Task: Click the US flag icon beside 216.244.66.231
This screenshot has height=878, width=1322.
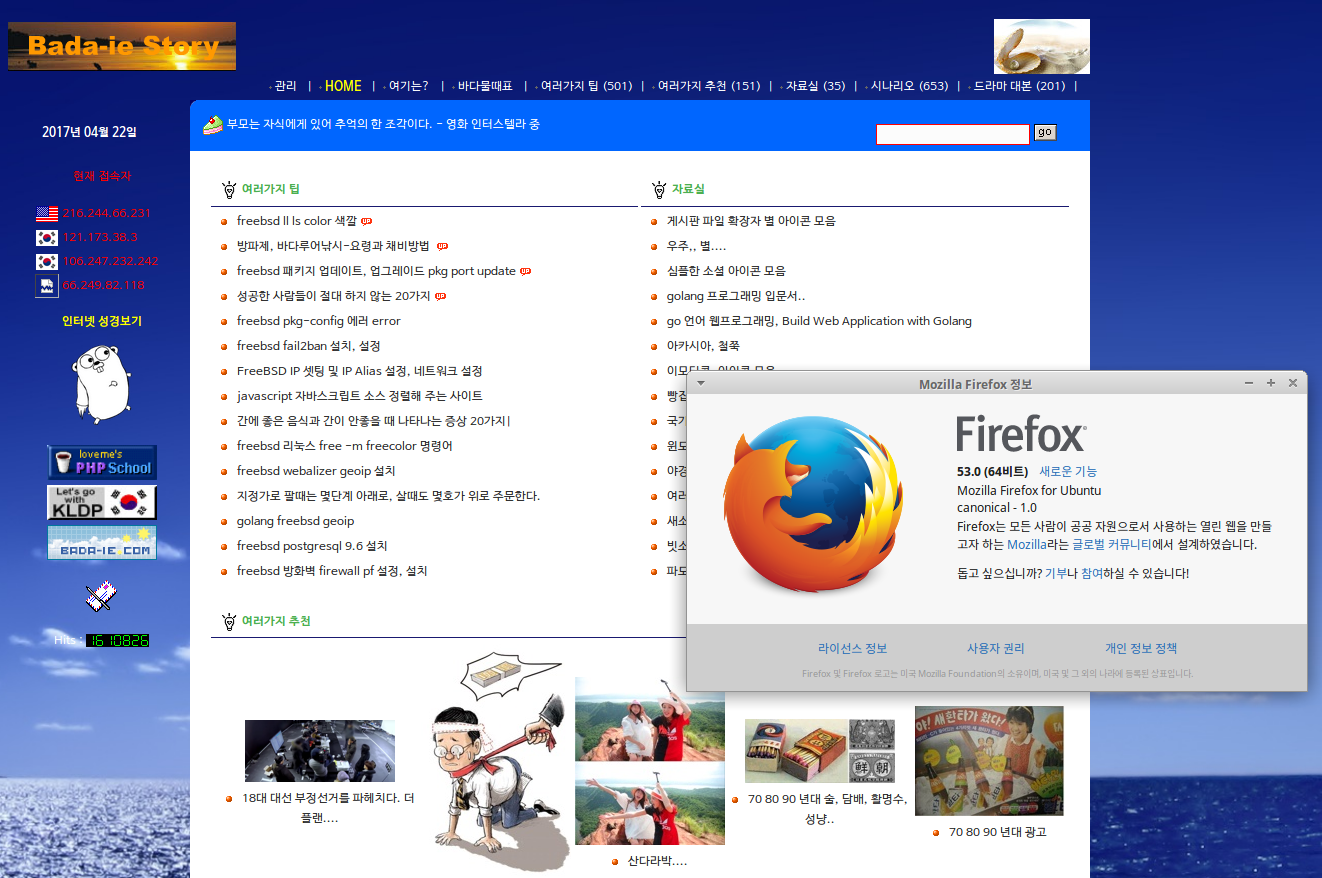Action: click(47, 213)
